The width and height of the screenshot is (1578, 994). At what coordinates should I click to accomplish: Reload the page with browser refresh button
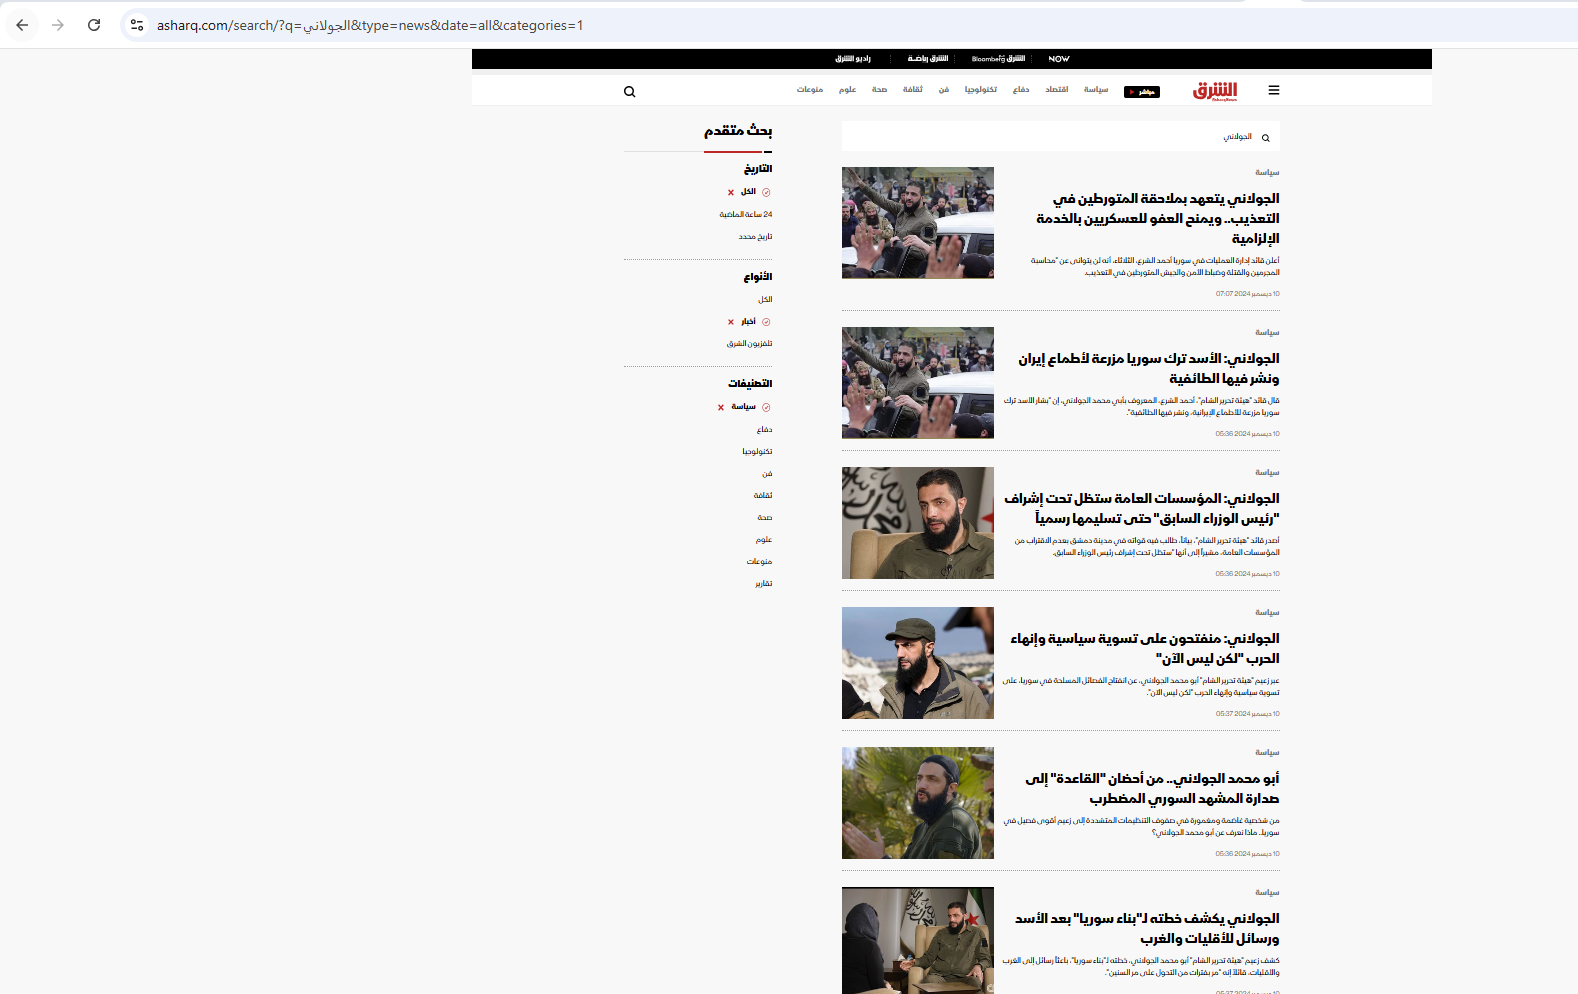(94, 25)
